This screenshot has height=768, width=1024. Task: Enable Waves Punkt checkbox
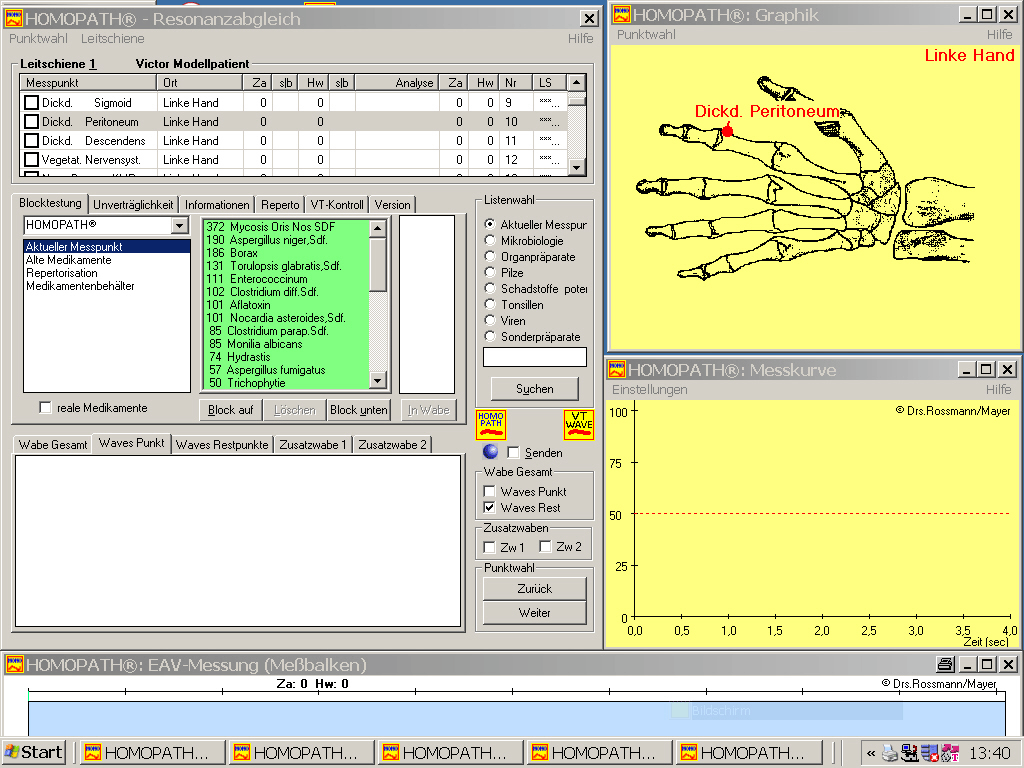click(489, 491)
